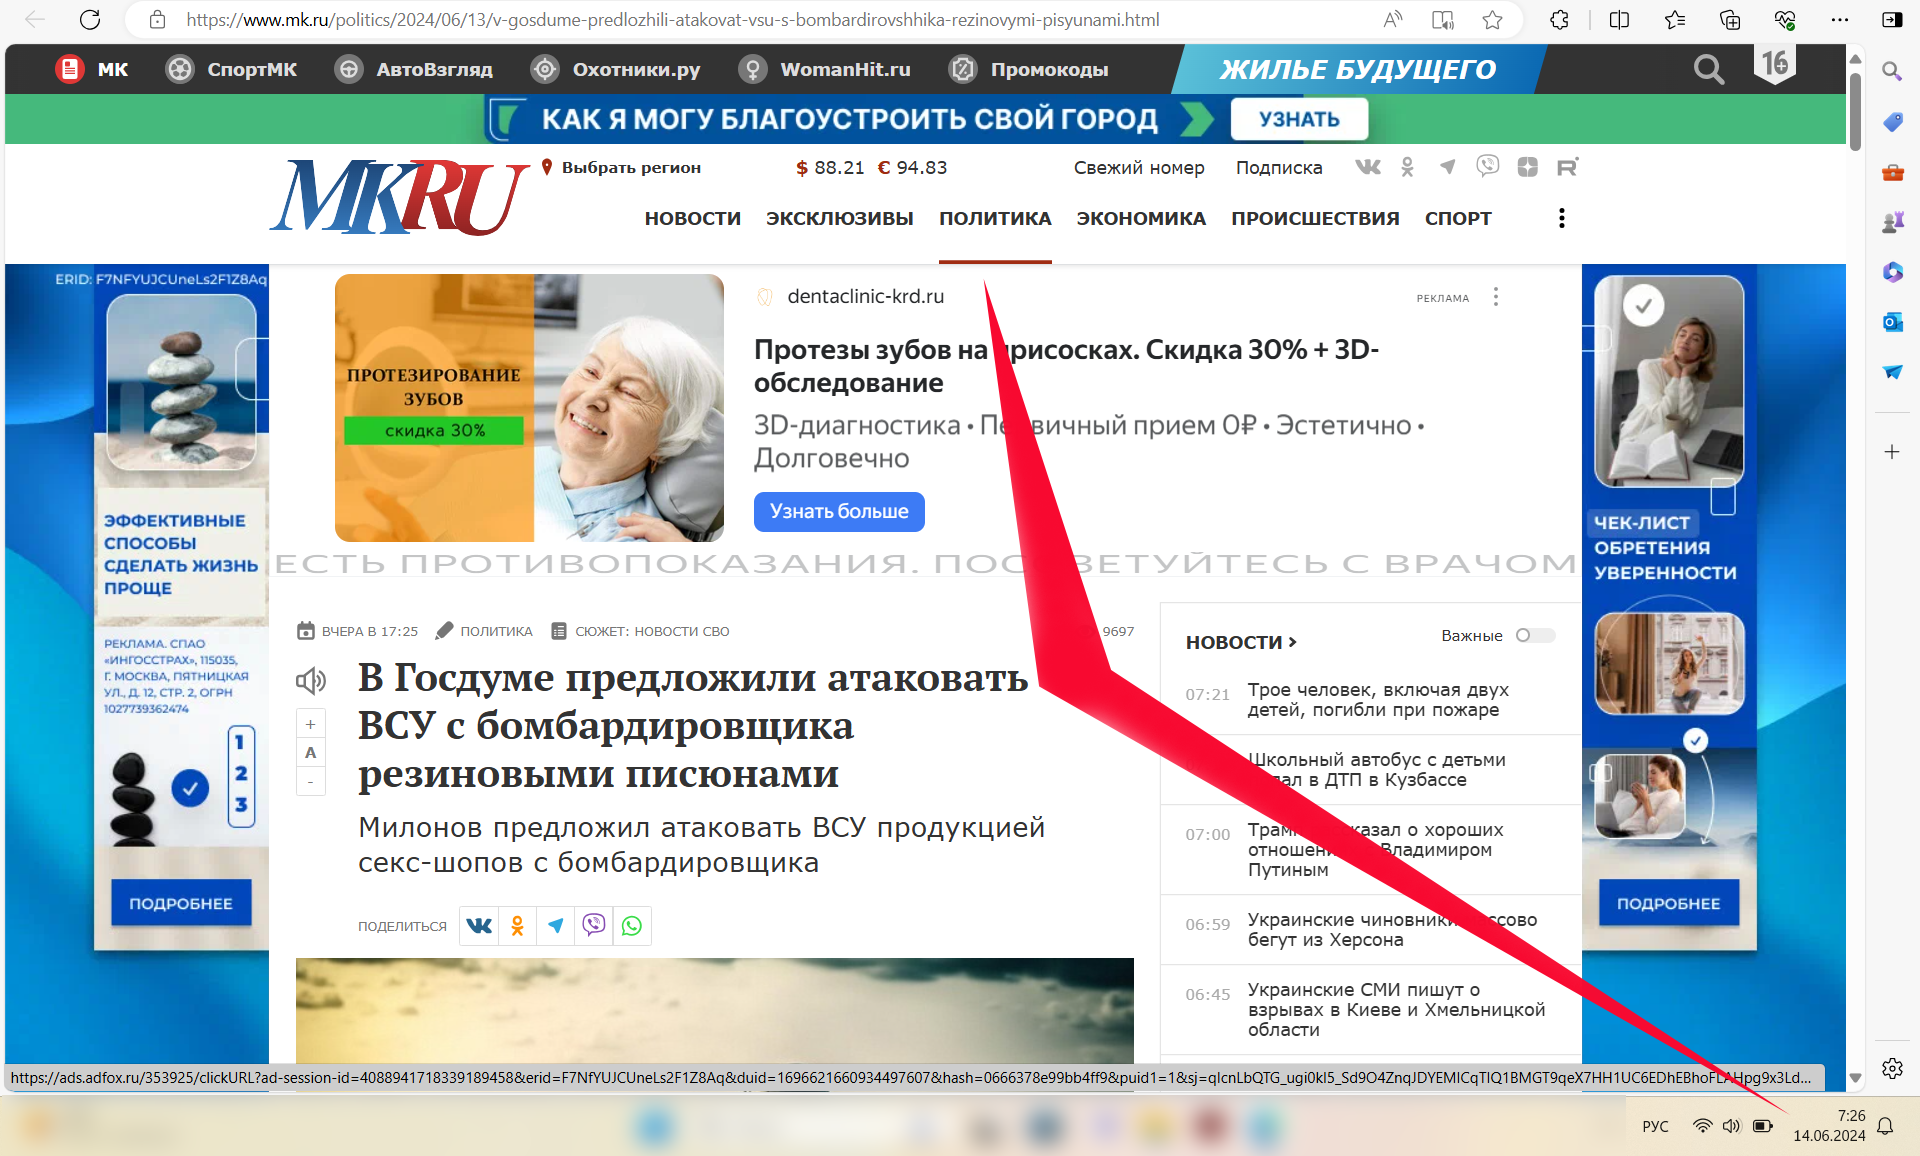Click ПОДРОБНЕЕ on the left ad
Viewport: 1920px width, 1156px height.
click(180, 903)
